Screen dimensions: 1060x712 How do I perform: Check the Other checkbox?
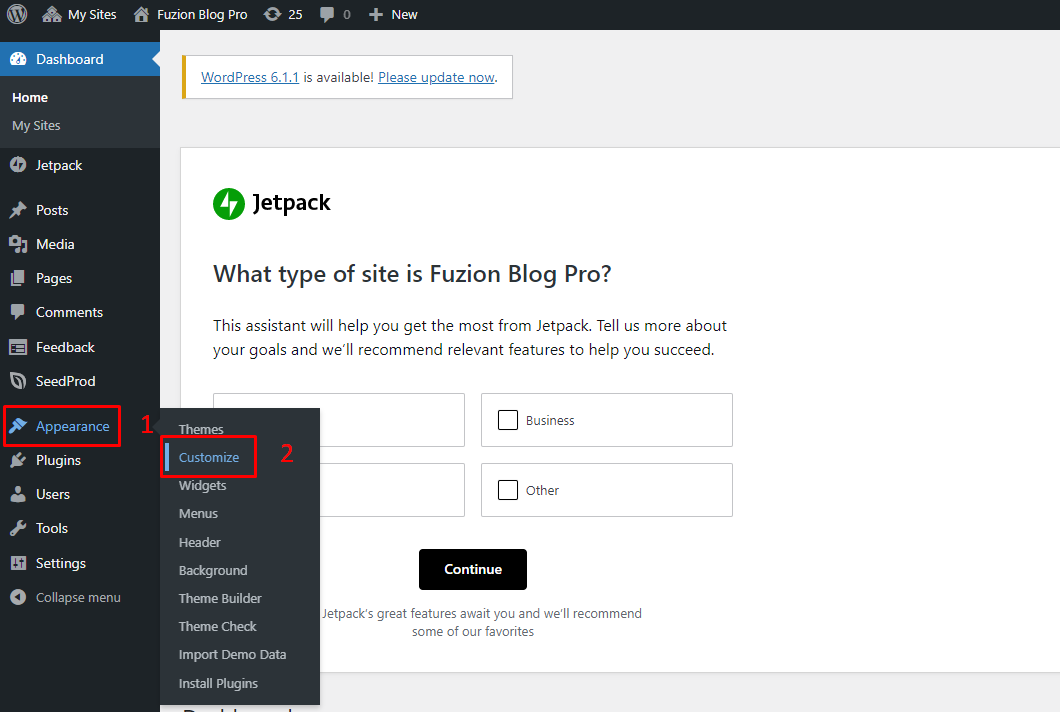pyautogui.click(x=508, y=490)
